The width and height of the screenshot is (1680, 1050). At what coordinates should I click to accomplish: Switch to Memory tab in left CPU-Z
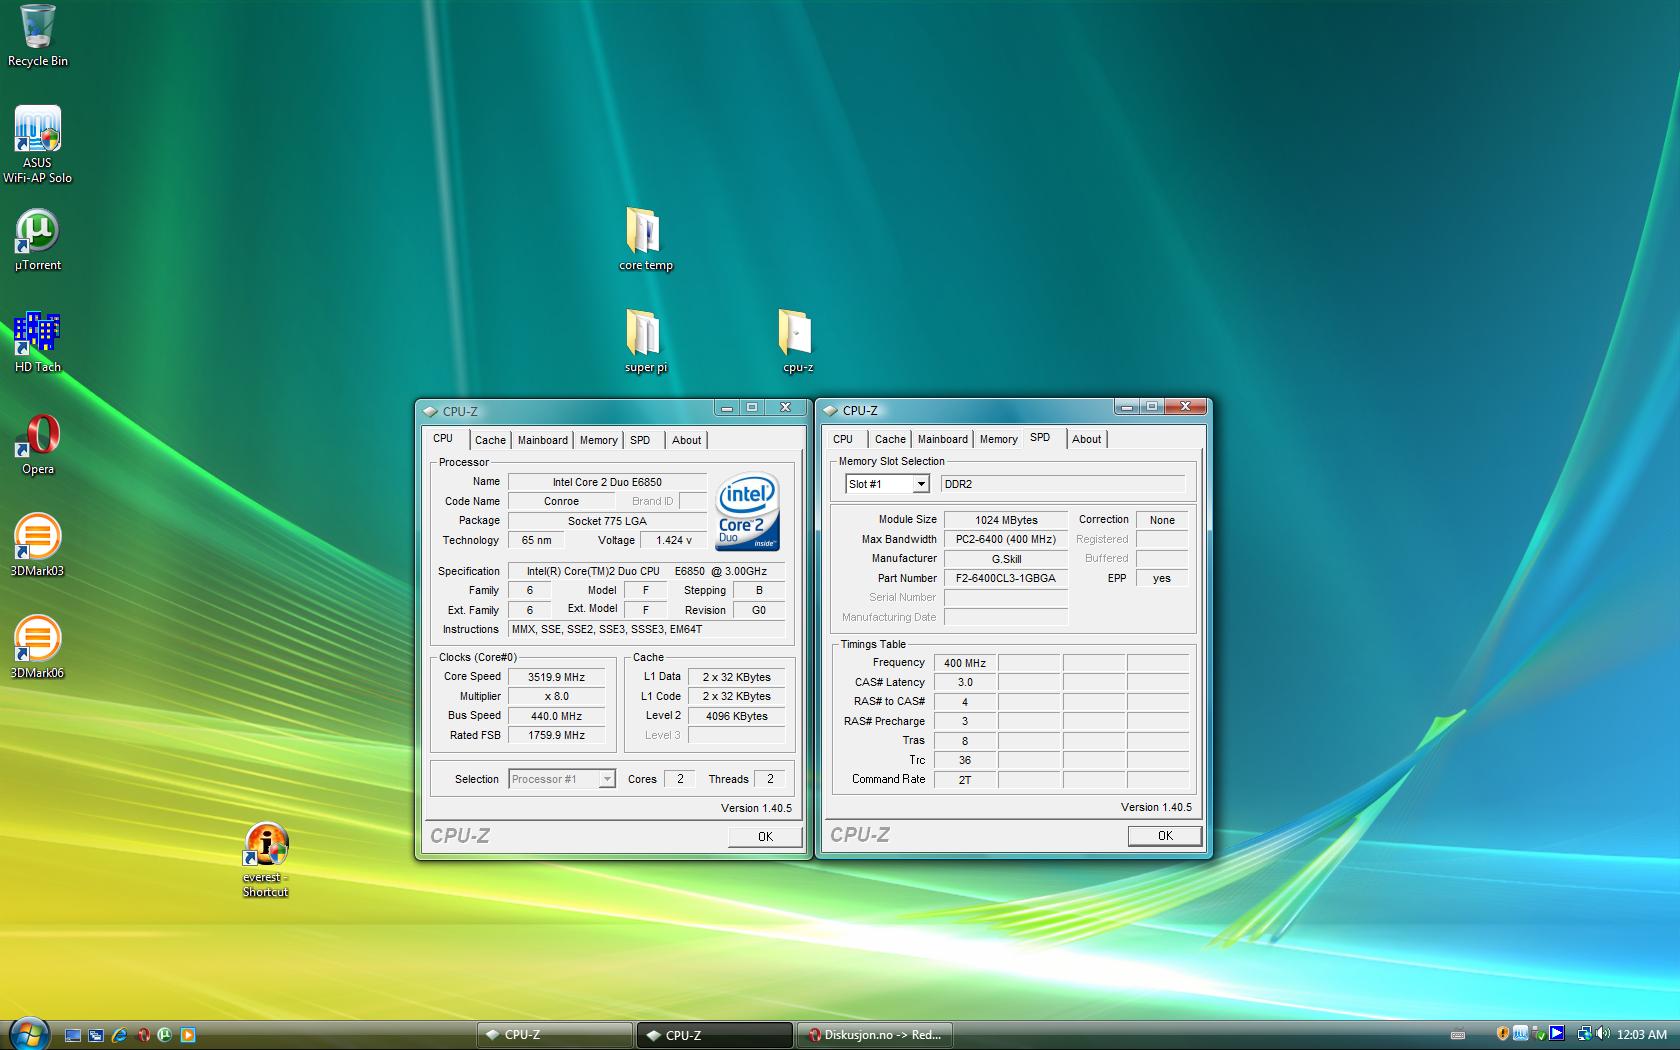[x=599, y=440]
